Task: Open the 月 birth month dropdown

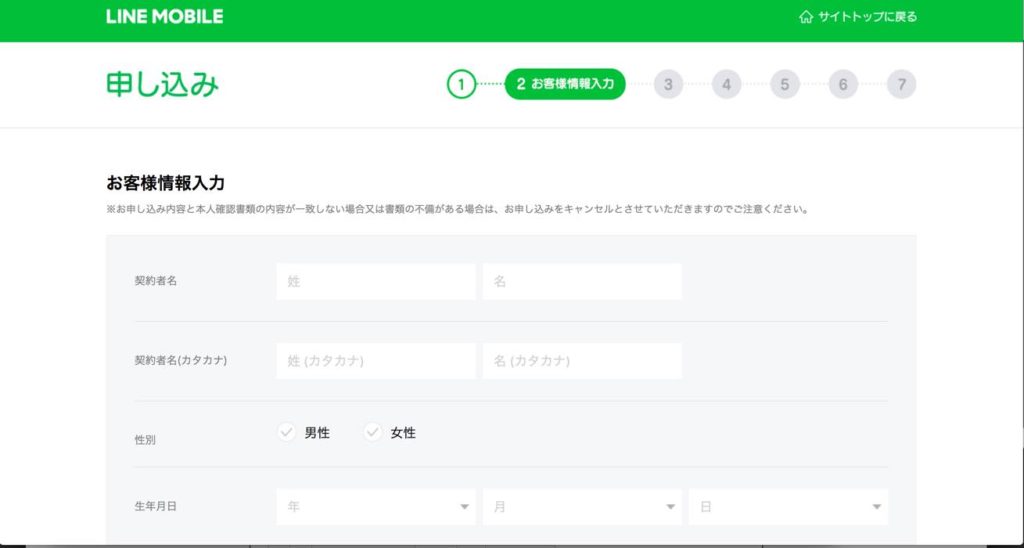Action: click(583, 507)
